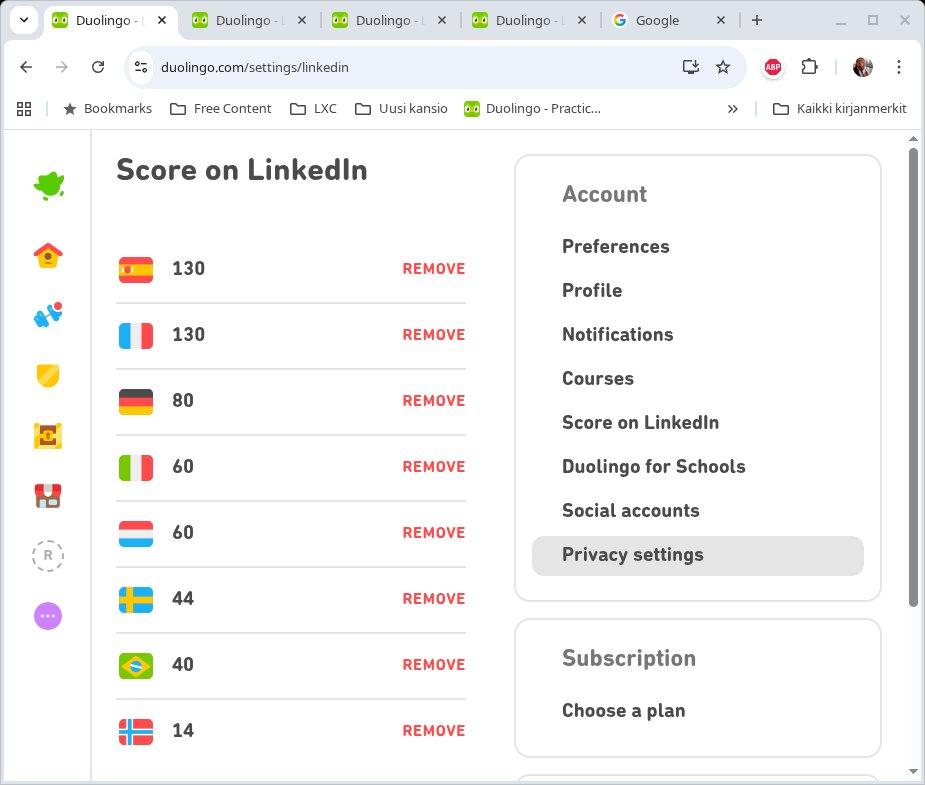This screenshot has width=925, height=785.
Task: Click the AdBlock Plus extension icon
Action: [x=773, y=67]
